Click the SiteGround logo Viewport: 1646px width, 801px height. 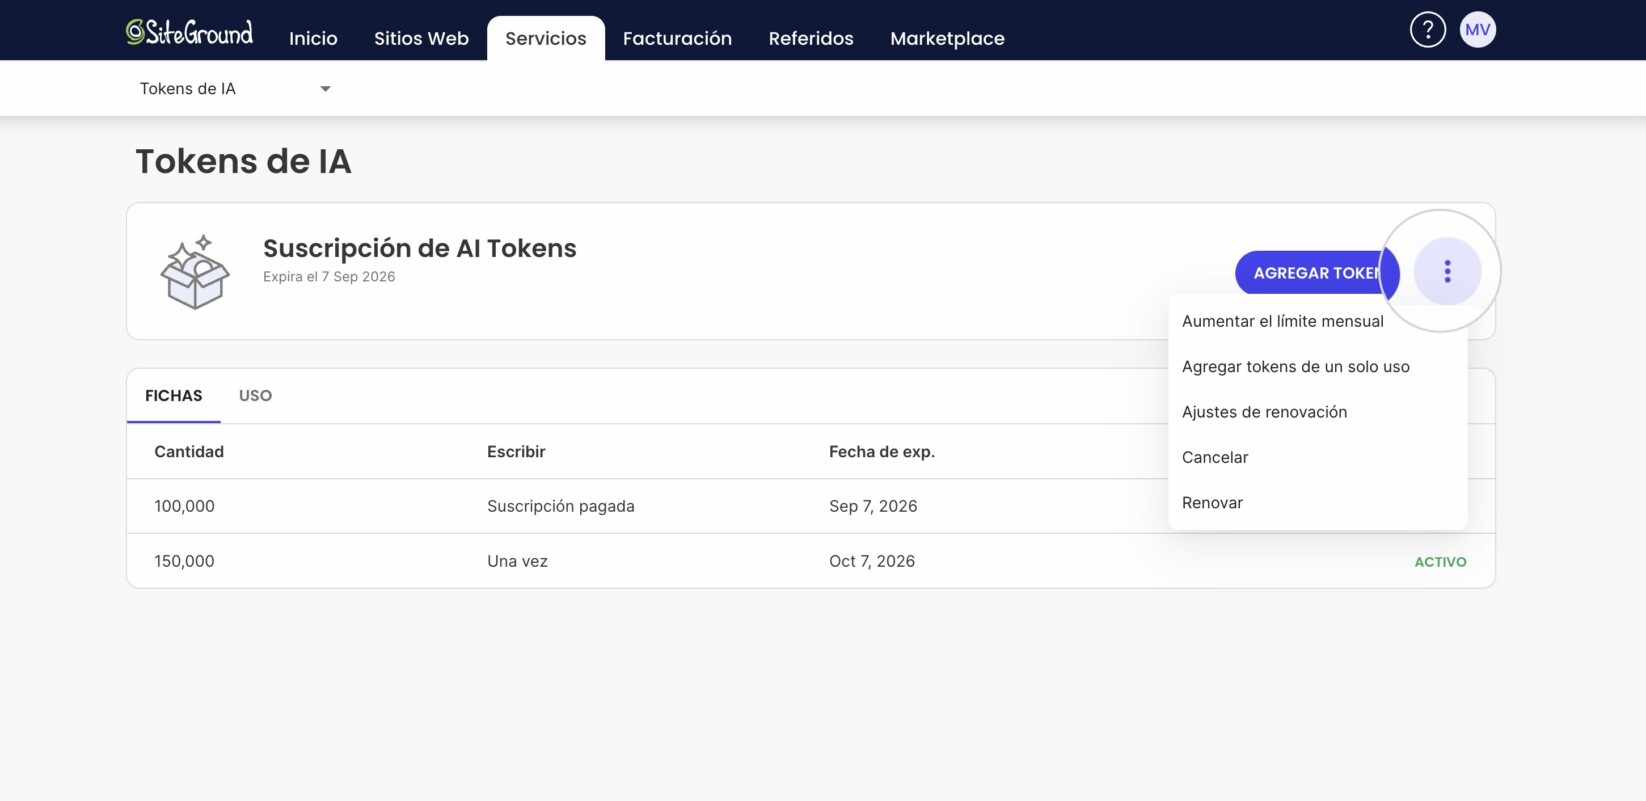click(x=189, y=33)
